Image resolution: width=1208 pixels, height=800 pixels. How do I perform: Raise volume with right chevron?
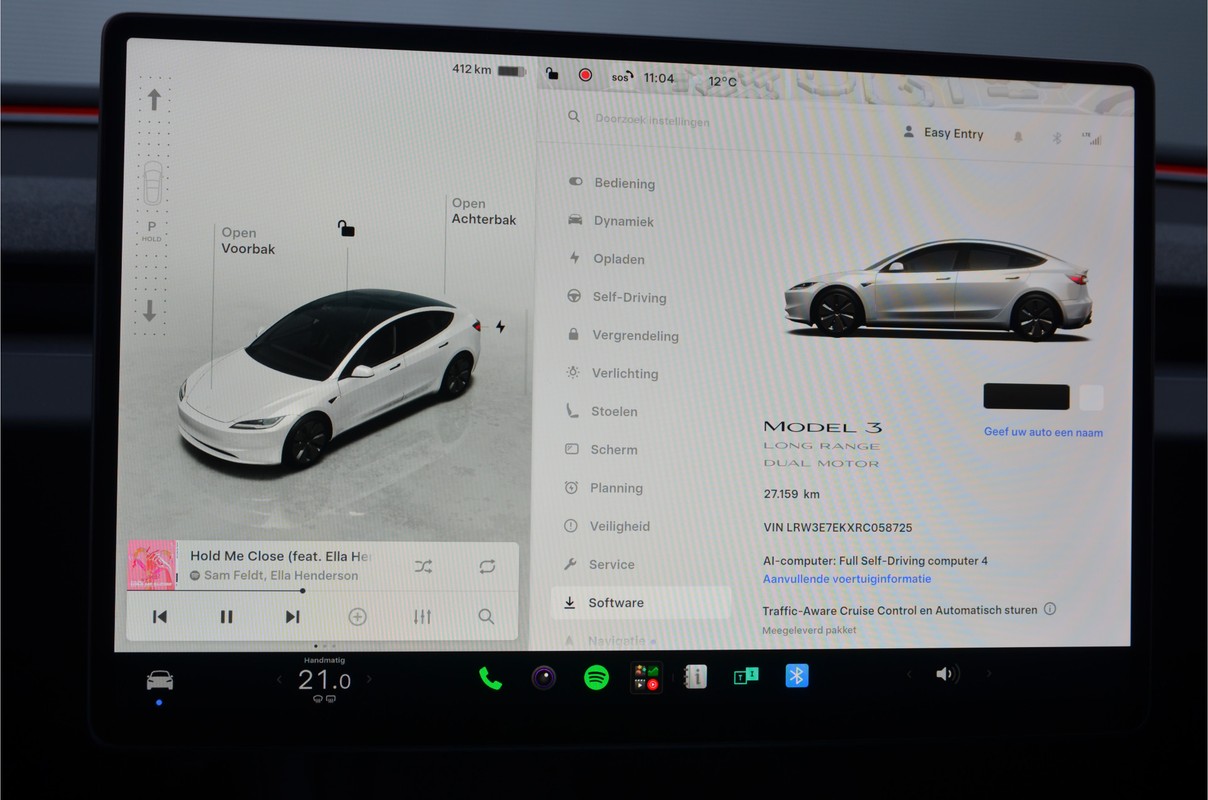[x=989, y=674]
